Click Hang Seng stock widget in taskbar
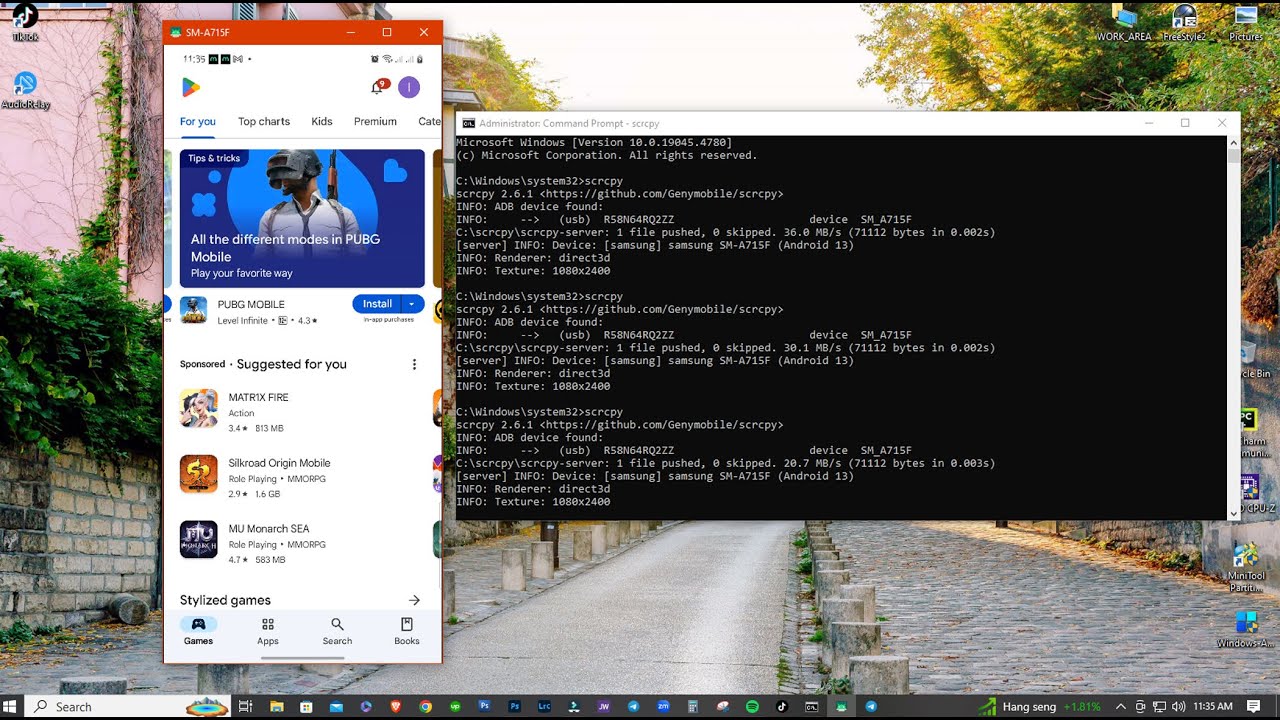Screen dimensions: 1280x720 click(1039, 706)
